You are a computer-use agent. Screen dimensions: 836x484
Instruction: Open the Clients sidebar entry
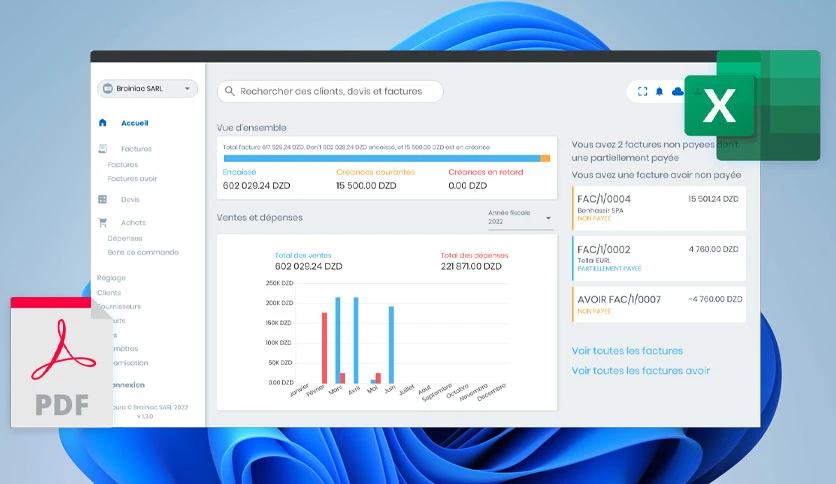[x=109, y=293]
